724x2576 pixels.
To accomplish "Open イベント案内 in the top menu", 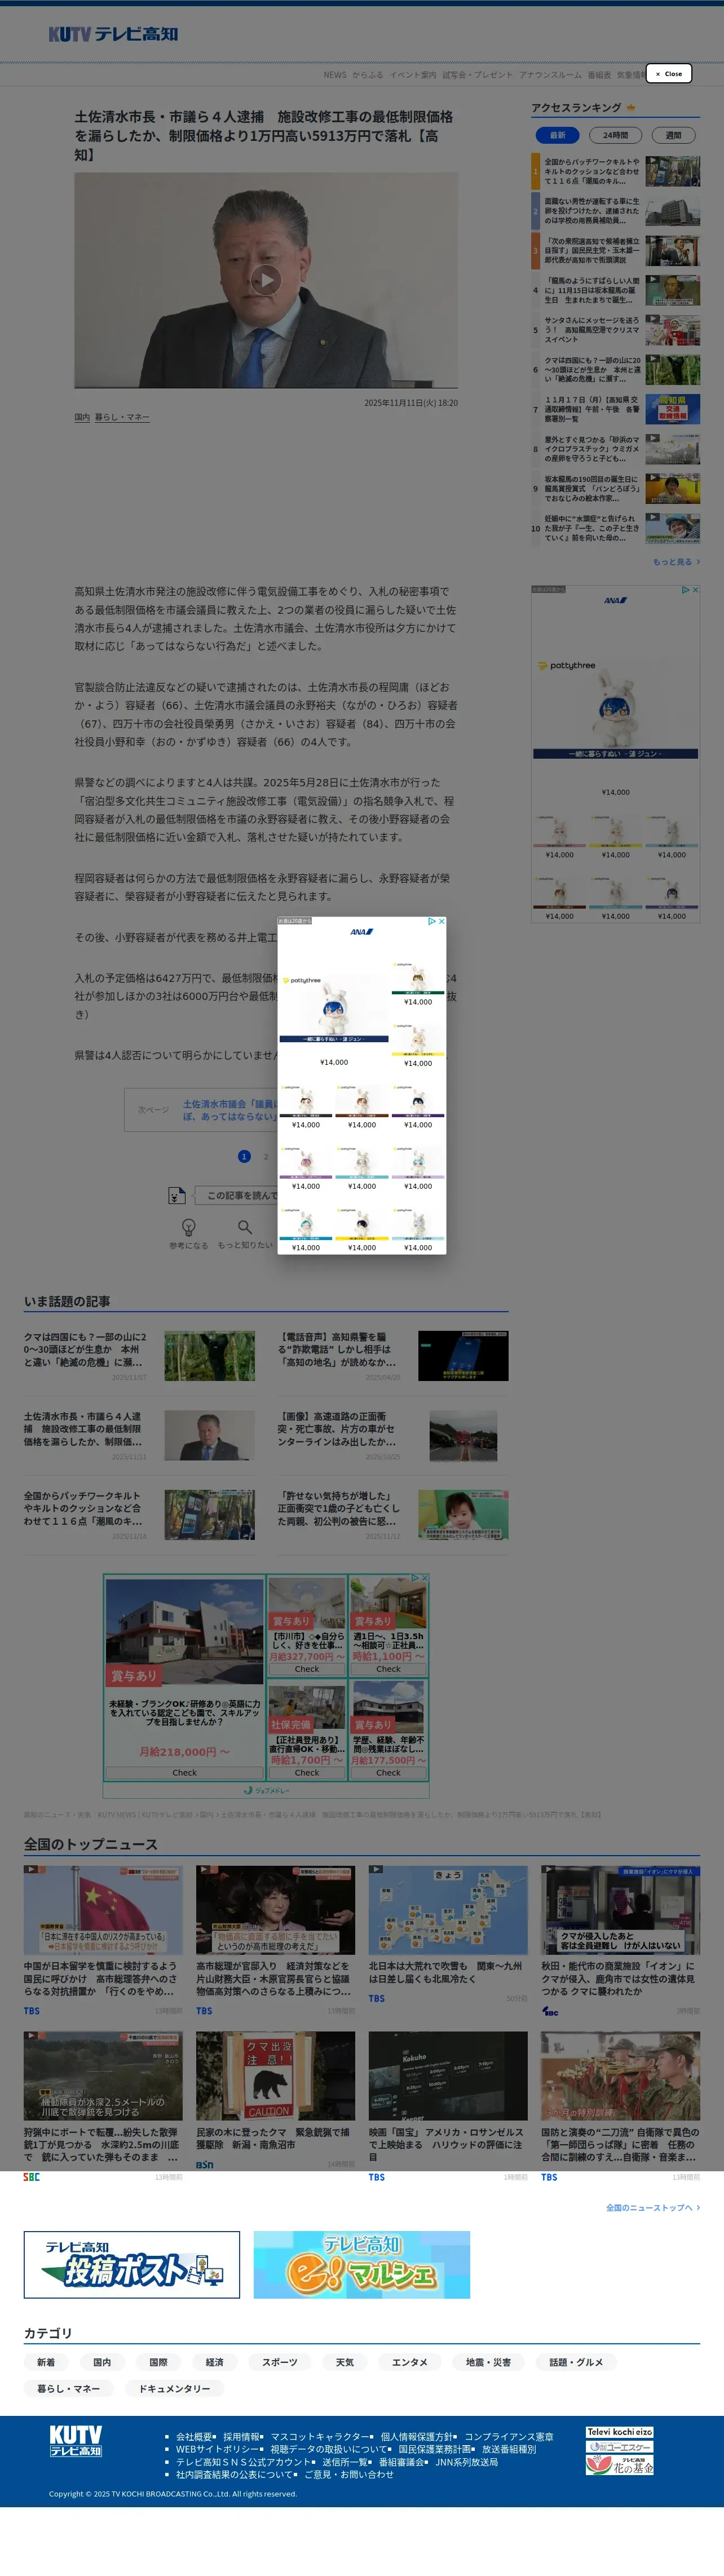I will point(413,75).
